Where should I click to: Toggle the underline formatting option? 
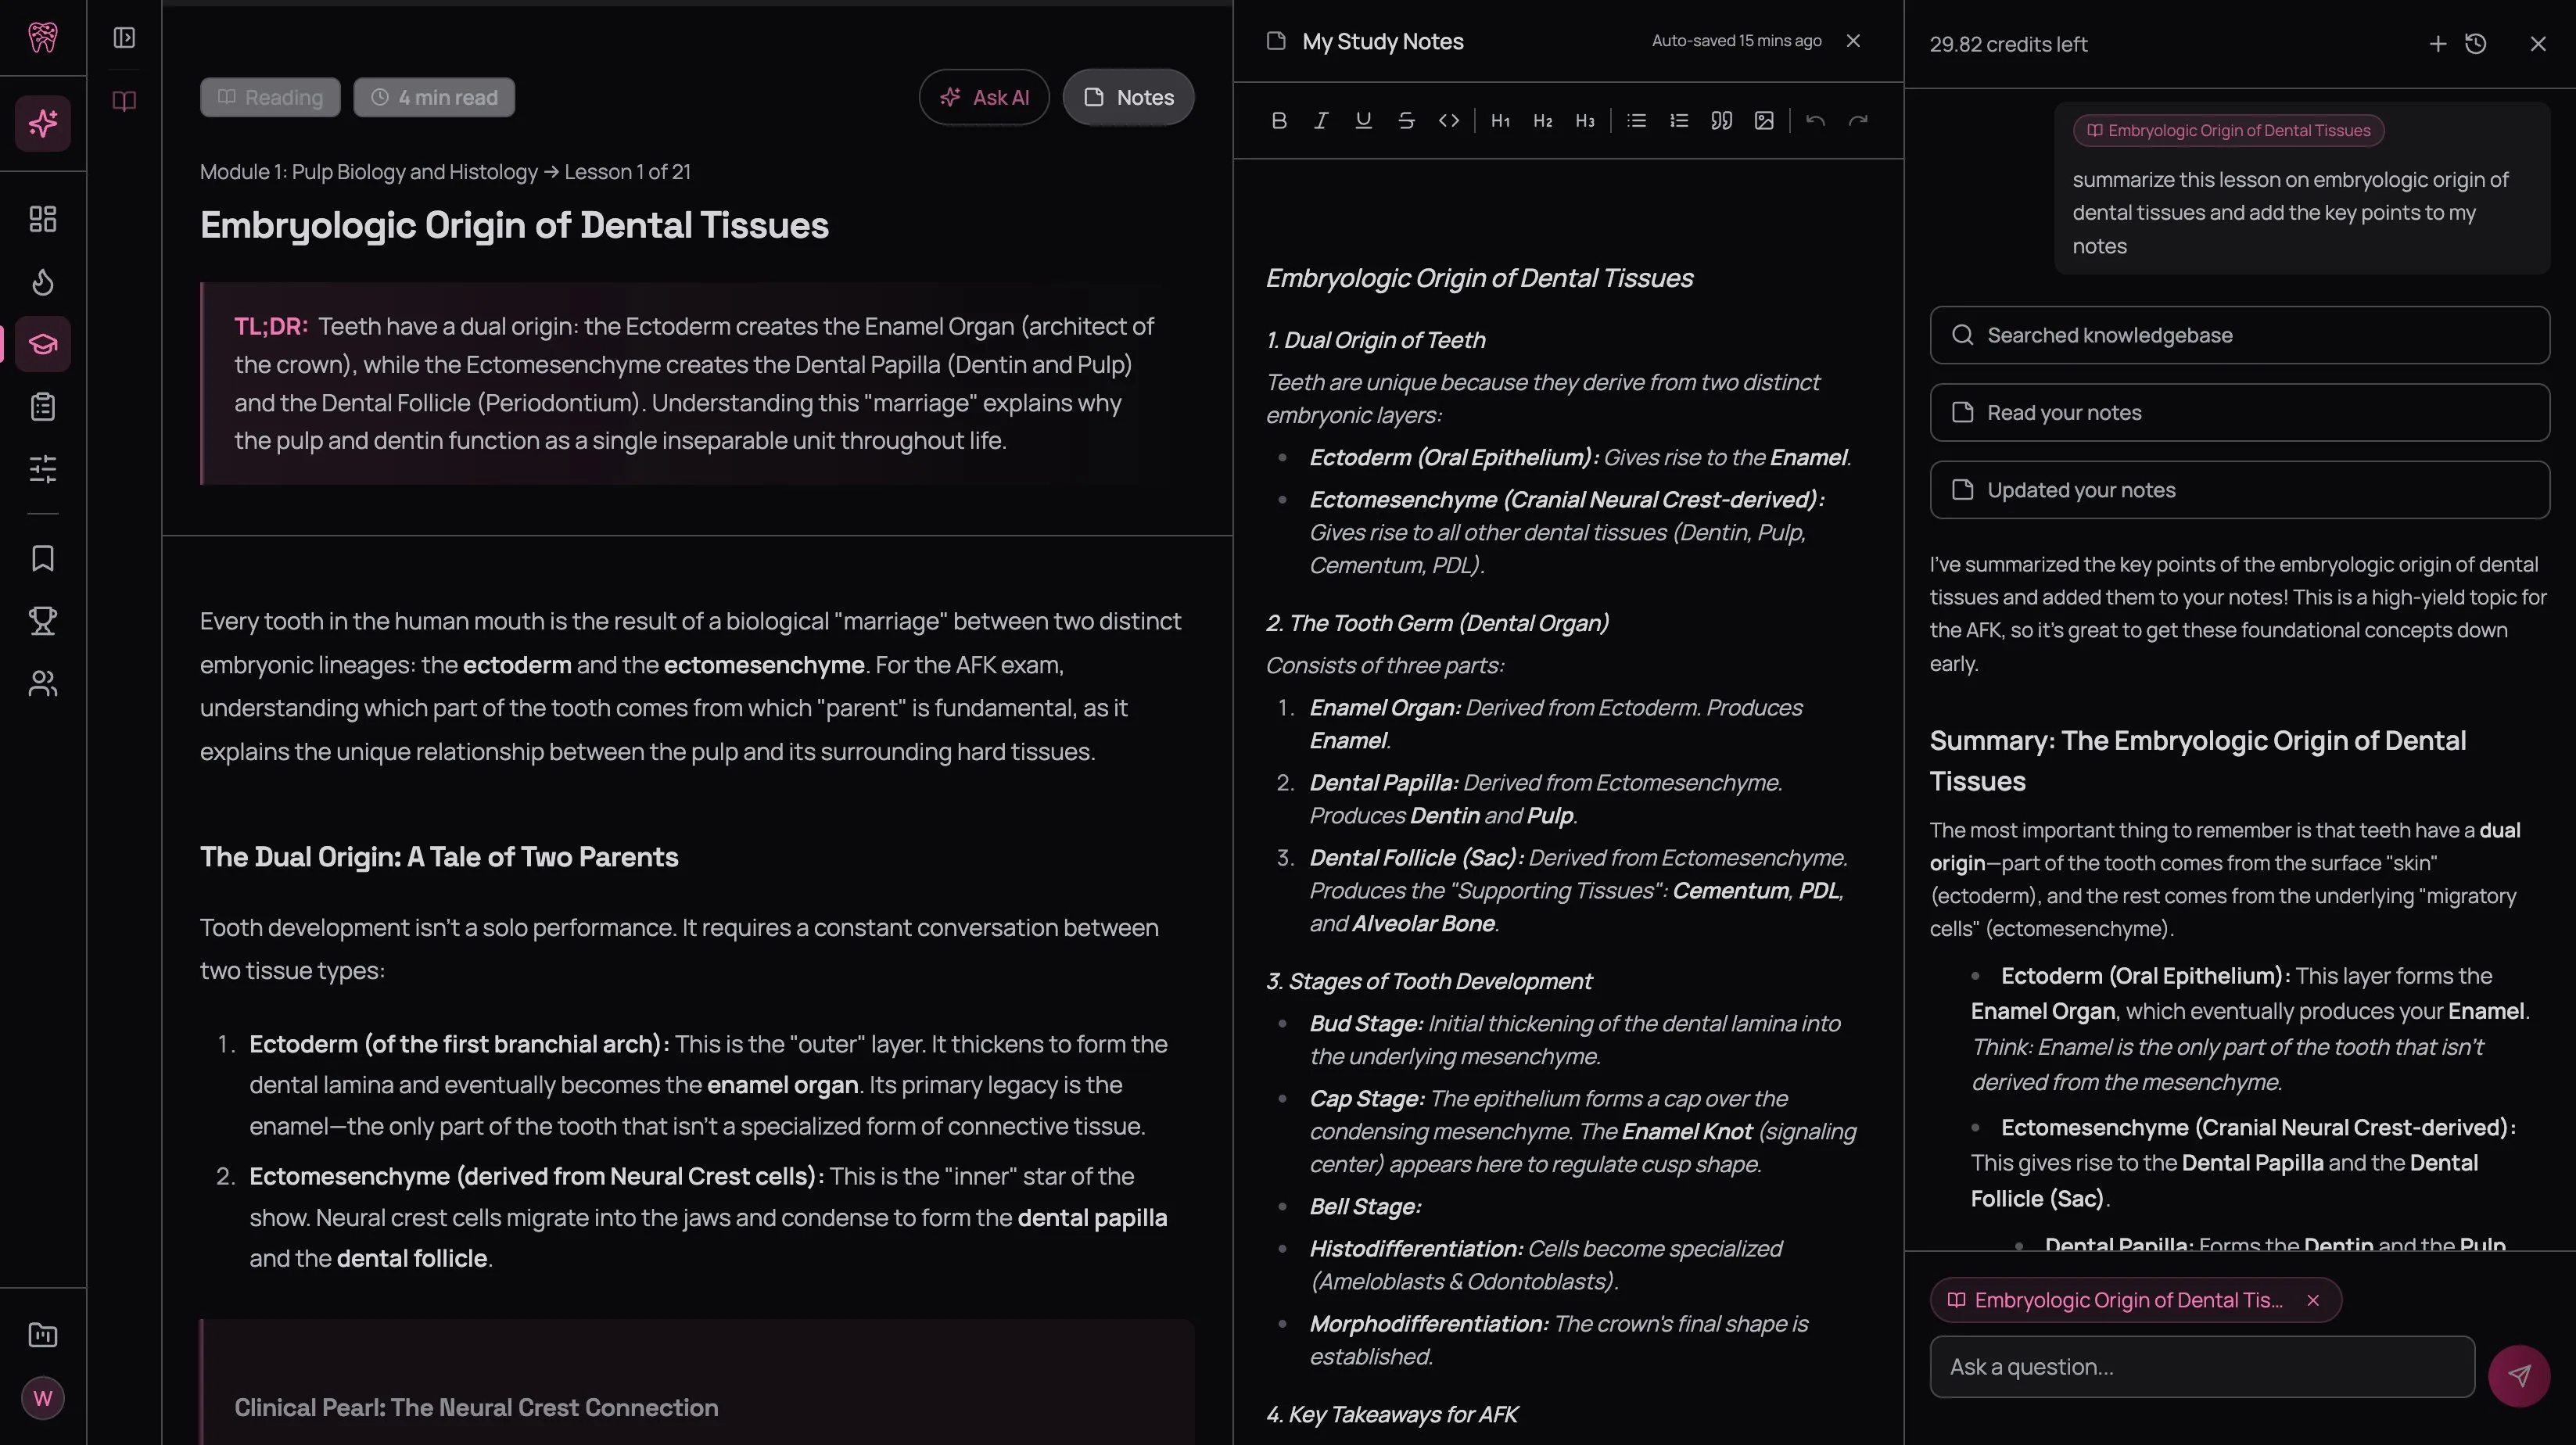click(1363, 120)
